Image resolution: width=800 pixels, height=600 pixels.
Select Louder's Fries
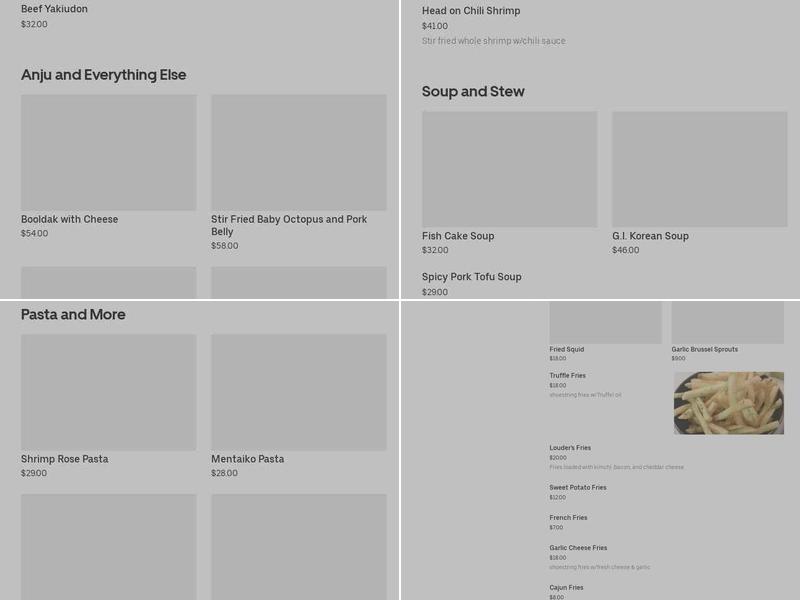tap(570, 448)
